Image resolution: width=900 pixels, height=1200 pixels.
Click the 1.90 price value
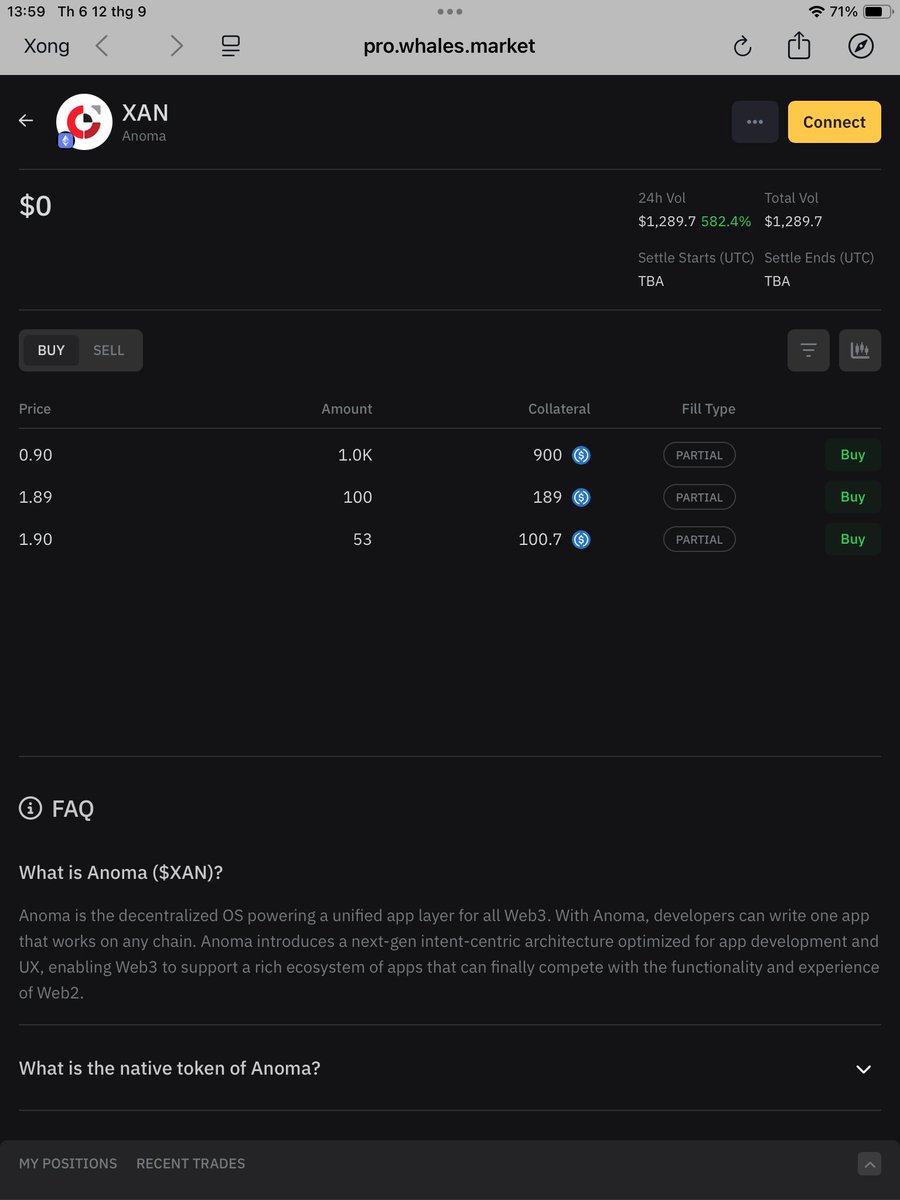pos(36,539)
